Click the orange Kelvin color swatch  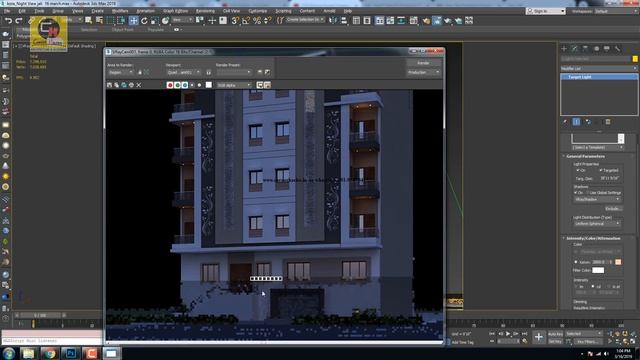click(618, 262)
